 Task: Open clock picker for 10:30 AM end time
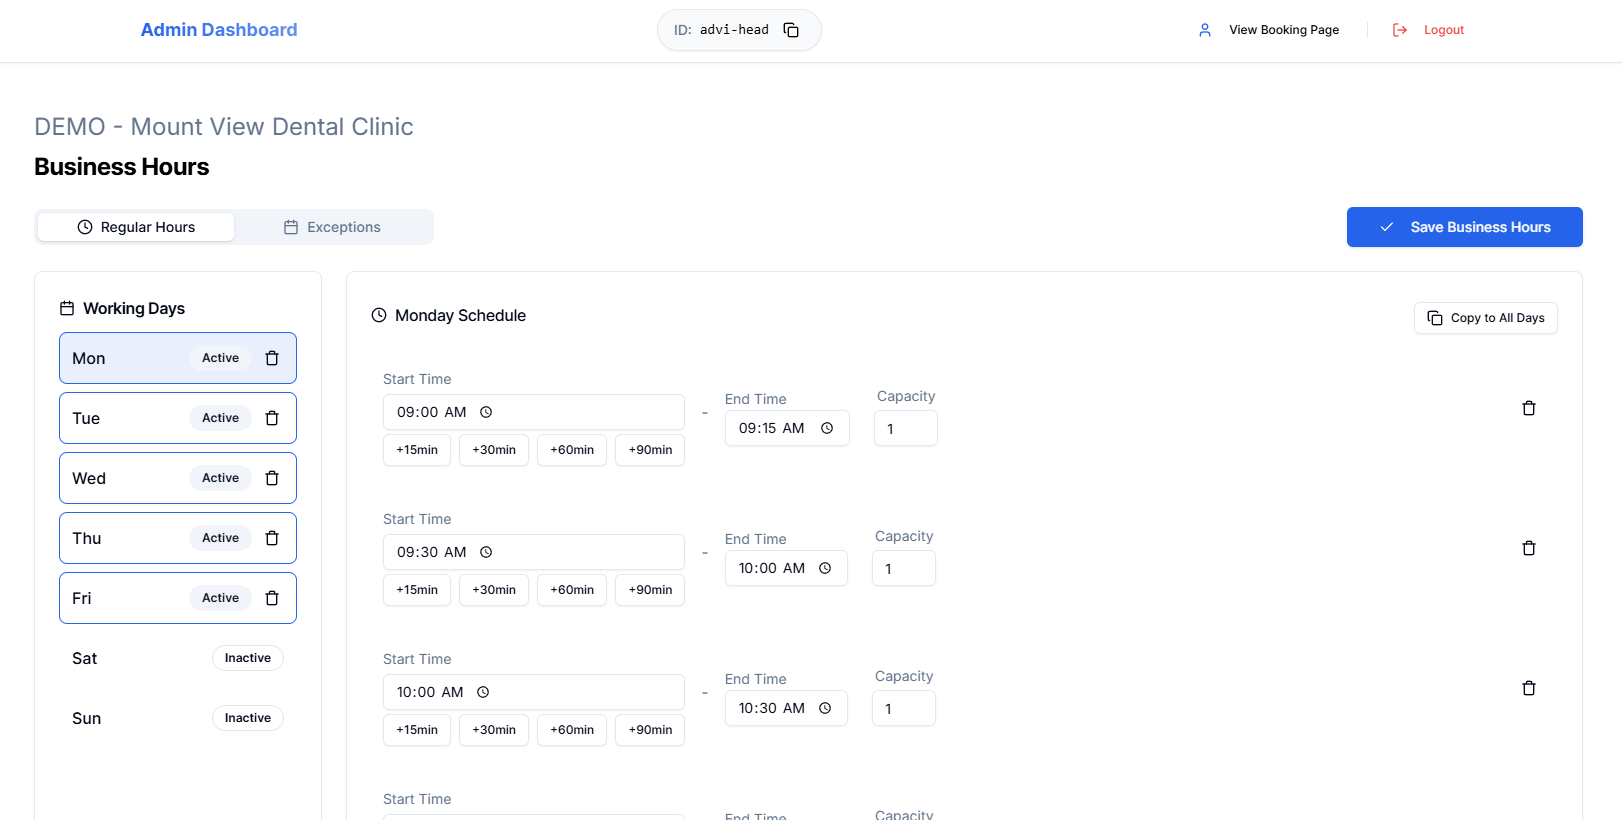click(x=825, y=708)
